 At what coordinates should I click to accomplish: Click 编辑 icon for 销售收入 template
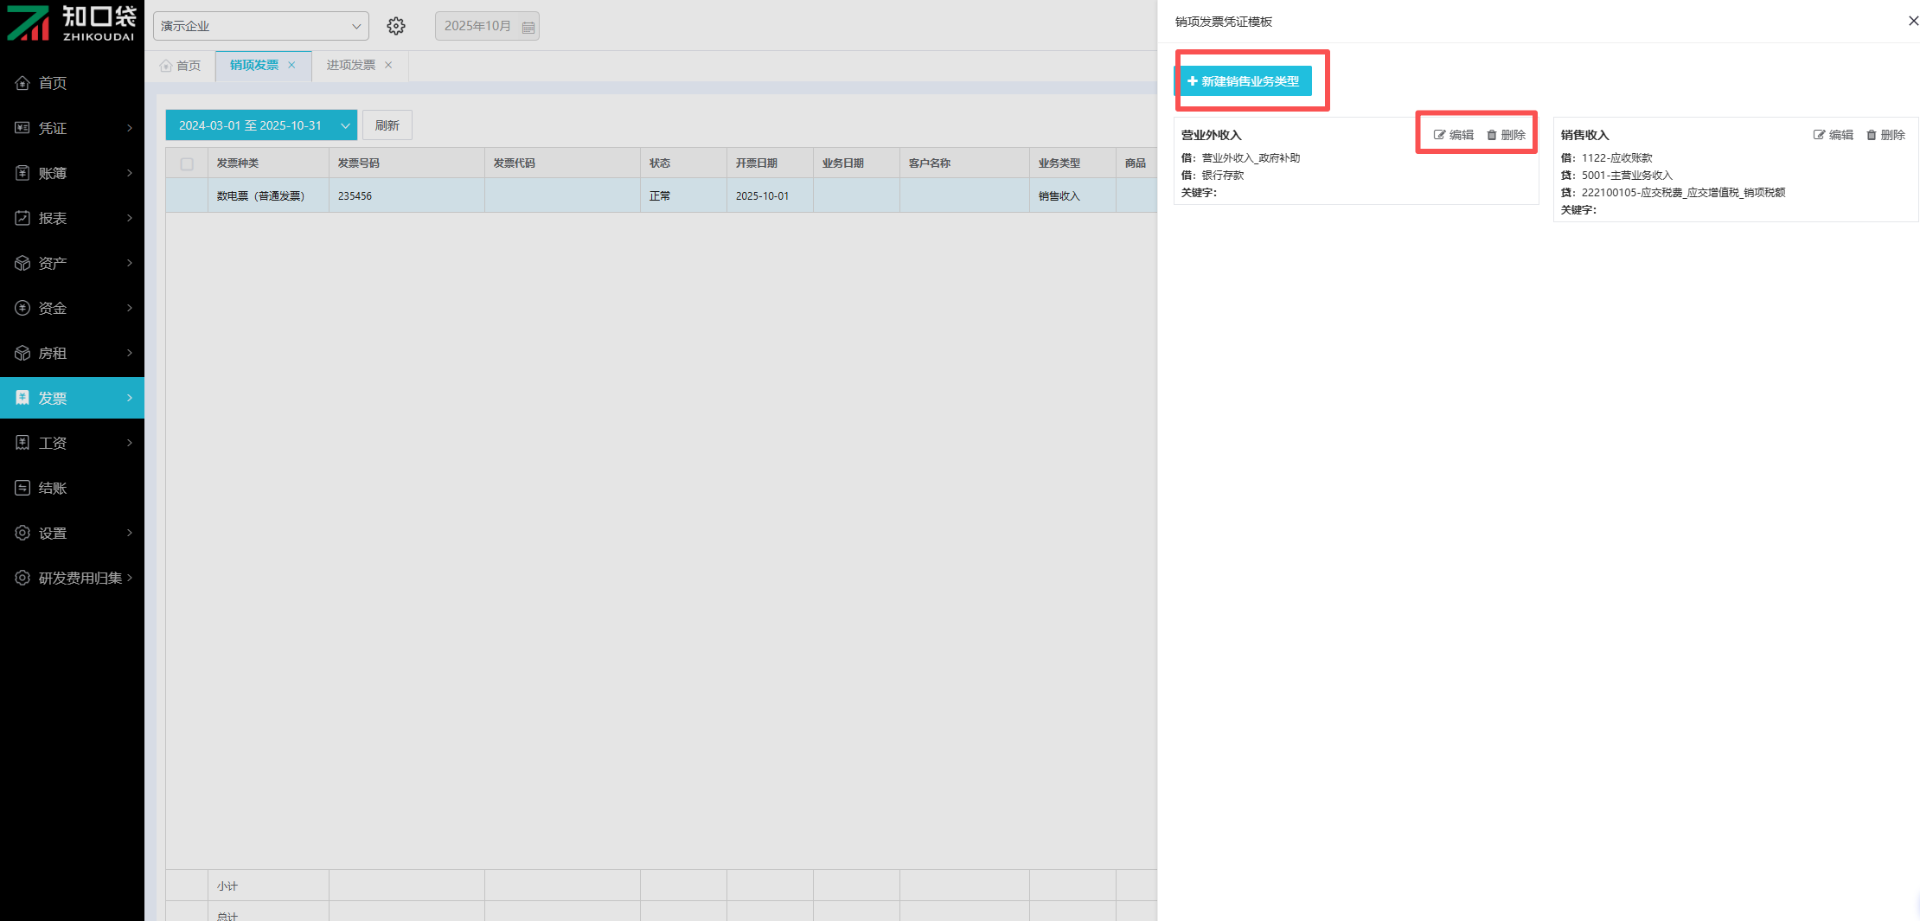click(1819, 135)
